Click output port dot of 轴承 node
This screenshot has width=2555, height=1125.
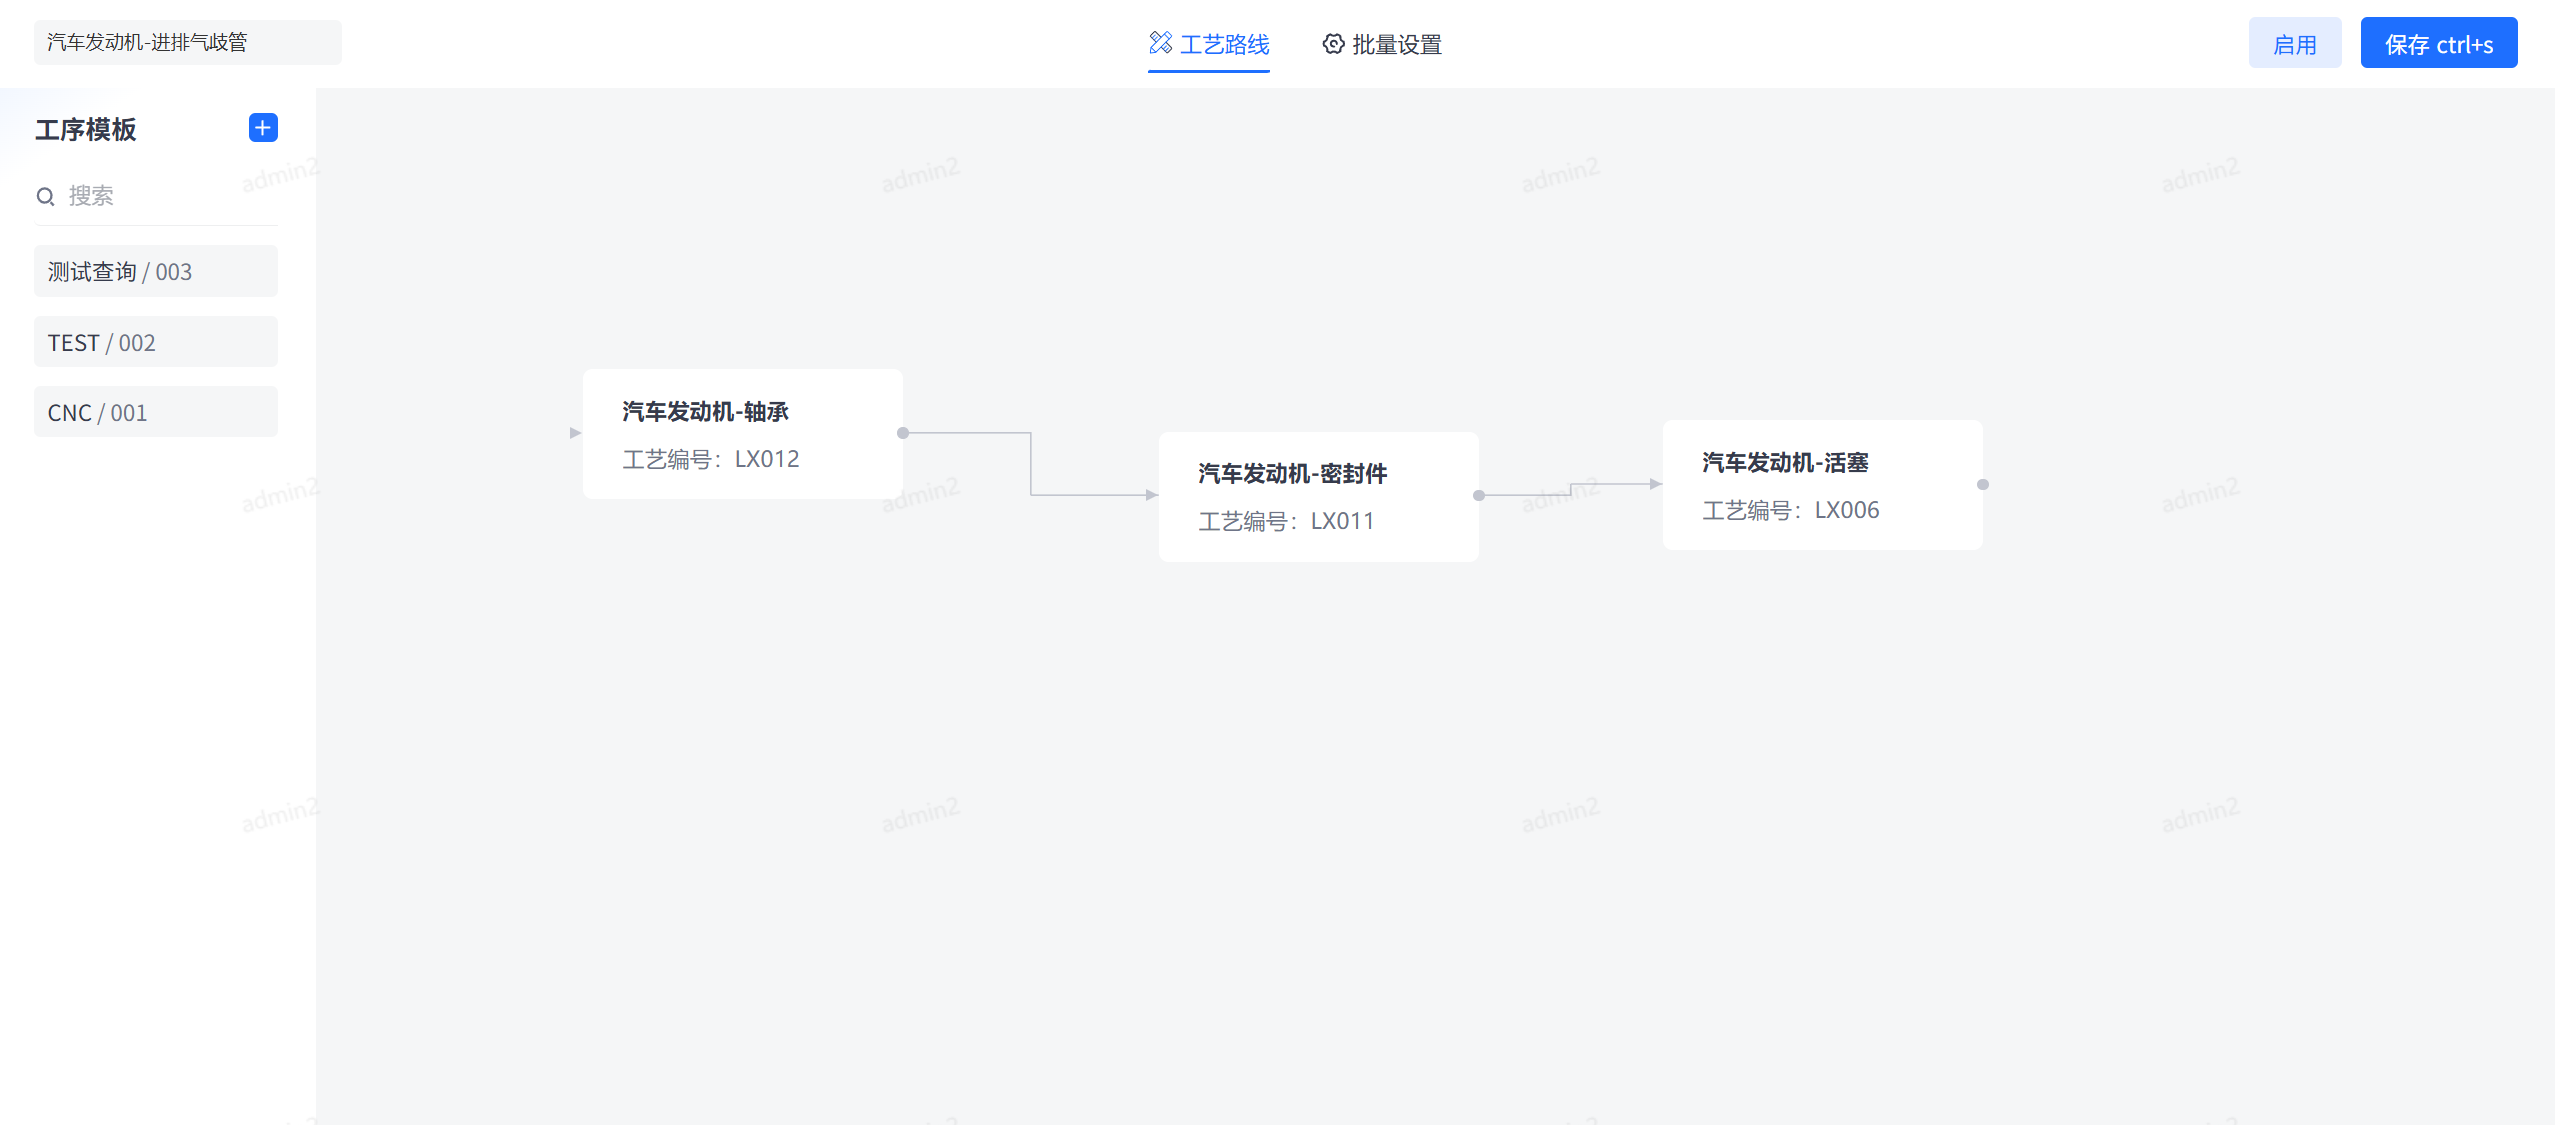pos(903,433)
